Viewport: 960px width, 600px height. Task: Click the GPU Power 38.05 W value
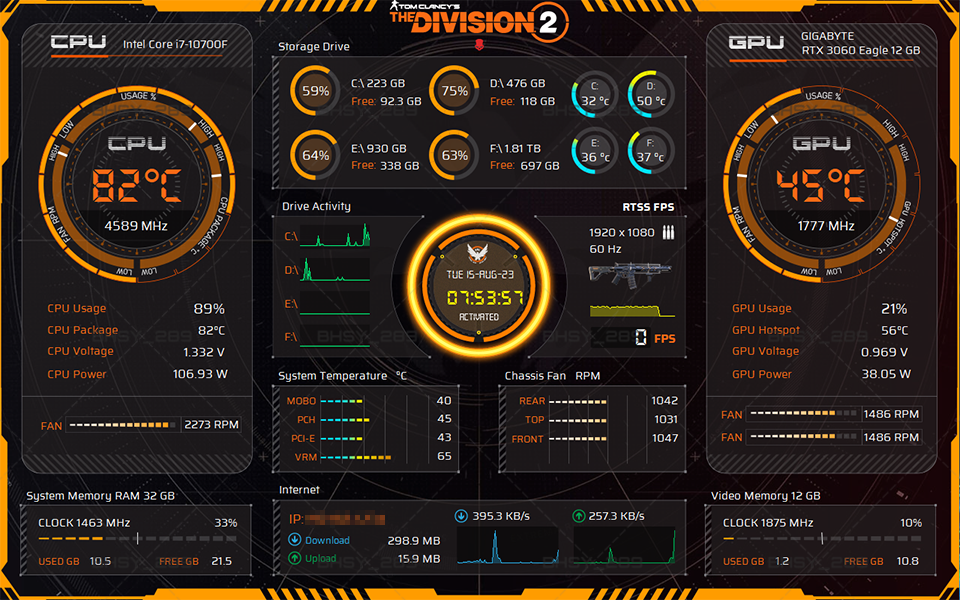(x=886, y=373)
